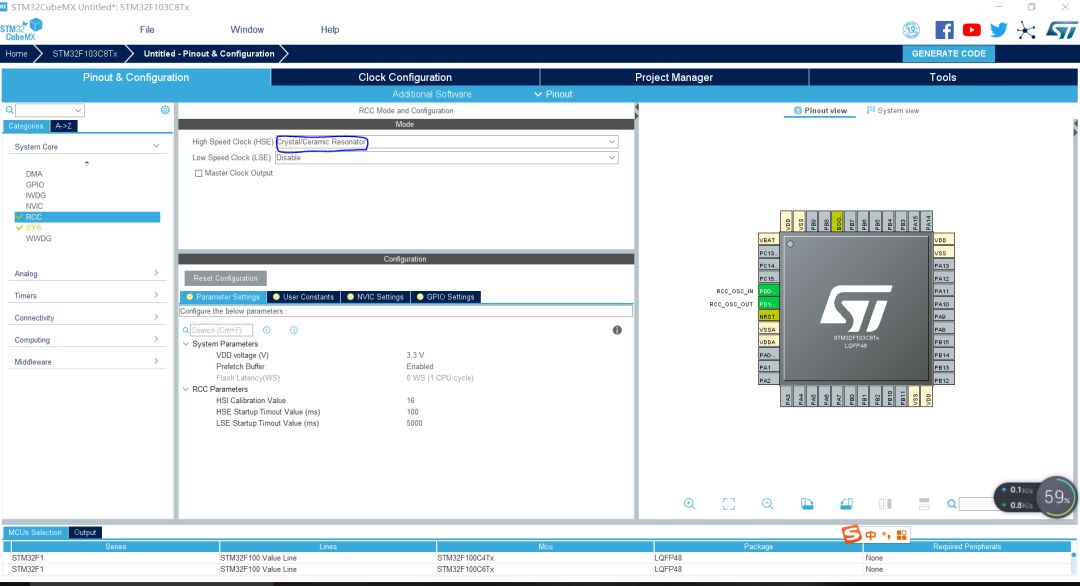Switch to the A->Z listing
The width and height of the screenshot is (1080, 586).
63,126
